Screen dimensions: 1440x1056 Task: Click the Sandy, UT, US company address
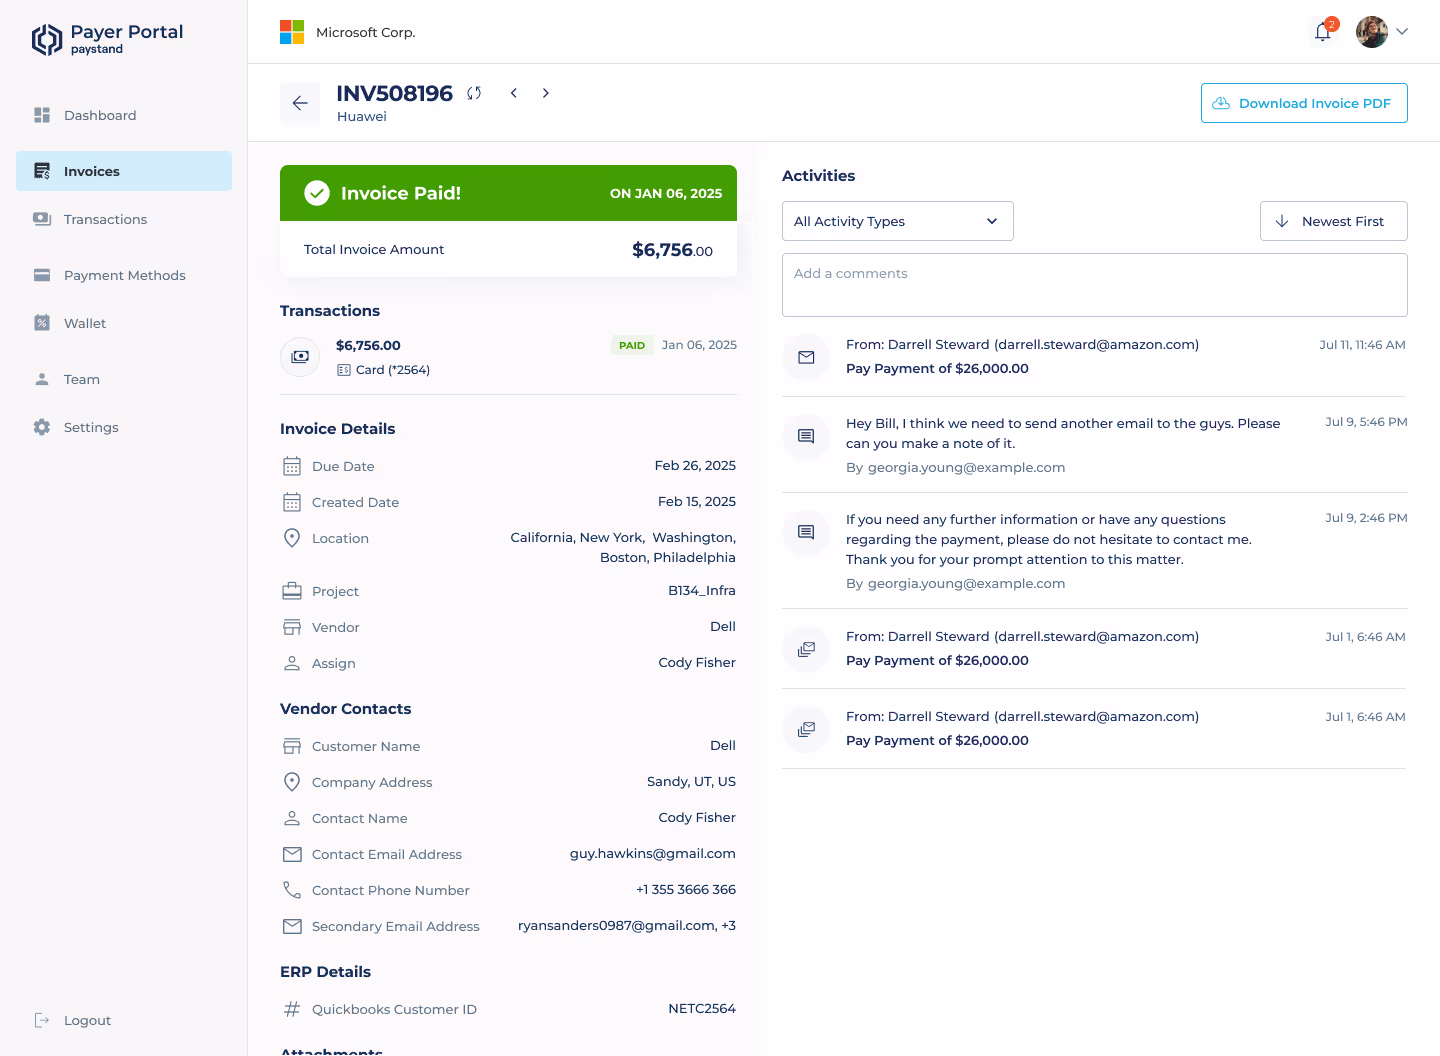pyautogui.click(x=691, y=782)
